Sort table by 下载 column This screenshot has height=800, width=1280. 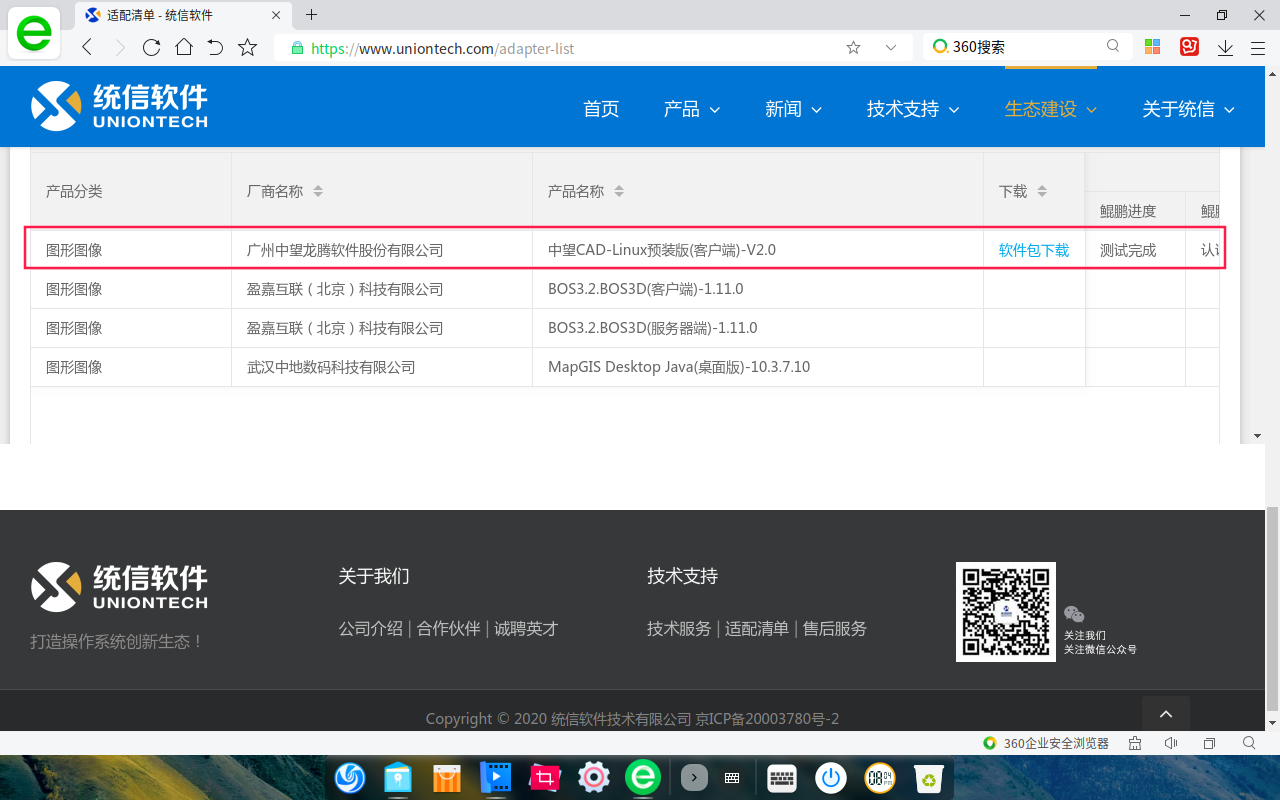tap(1042, 191)
